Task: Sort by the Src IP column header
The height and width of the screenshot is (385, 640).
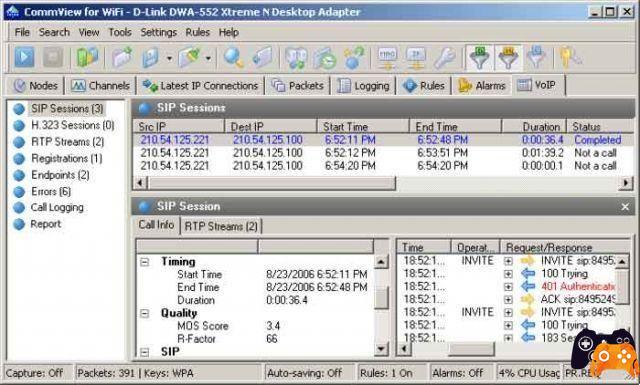Action: 179,127
